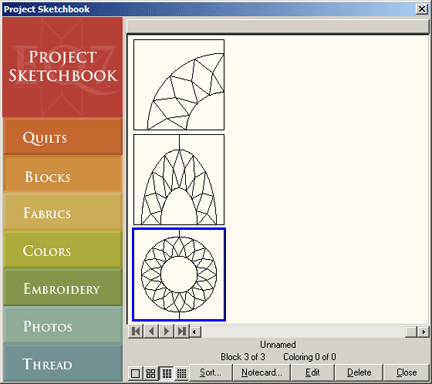Go to the previous block arrow
The image size is (432, 384).
click(151, 331)
